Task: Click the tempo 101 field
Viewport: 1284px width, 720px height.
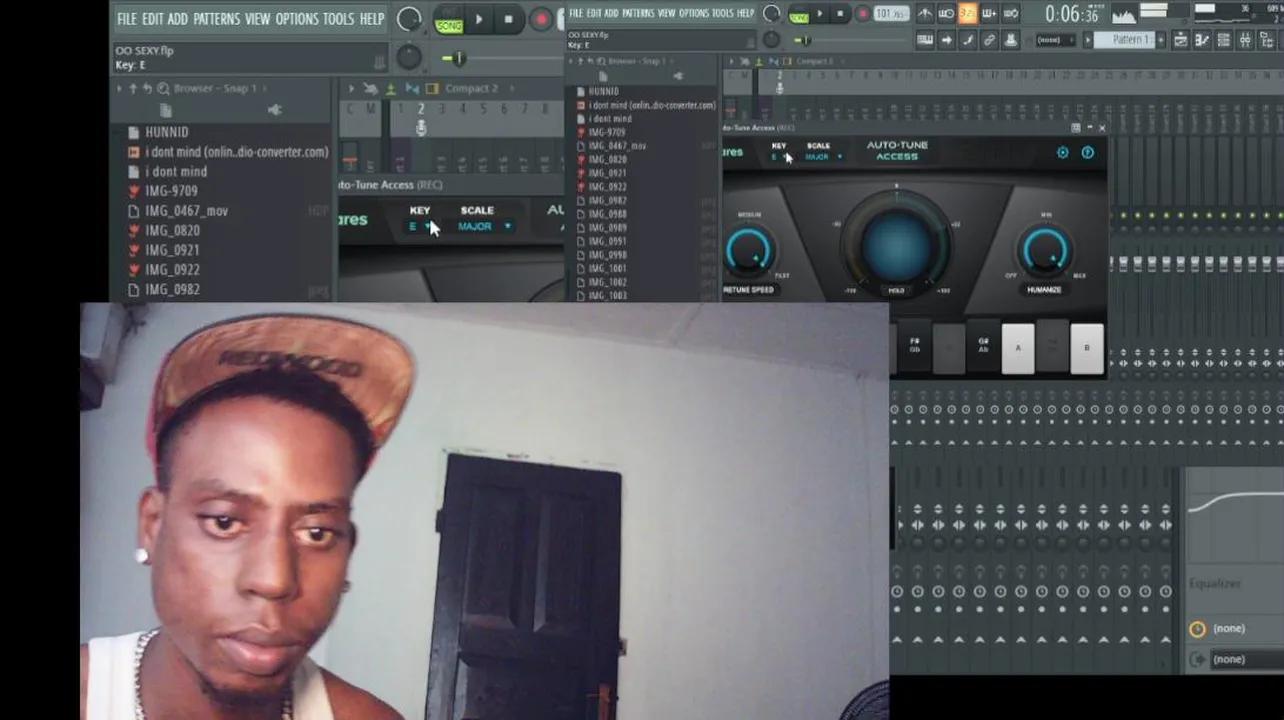Action: 890,14
